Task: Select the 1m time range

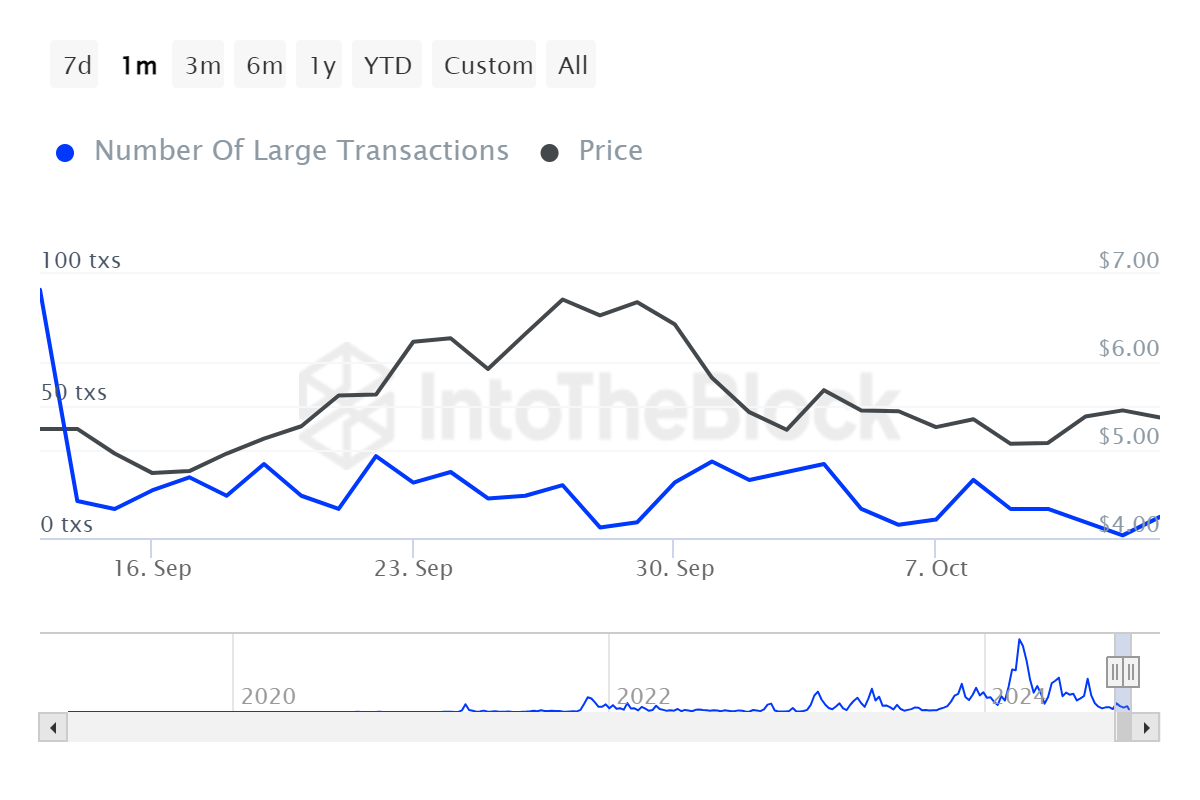Action: coord(138,65)
